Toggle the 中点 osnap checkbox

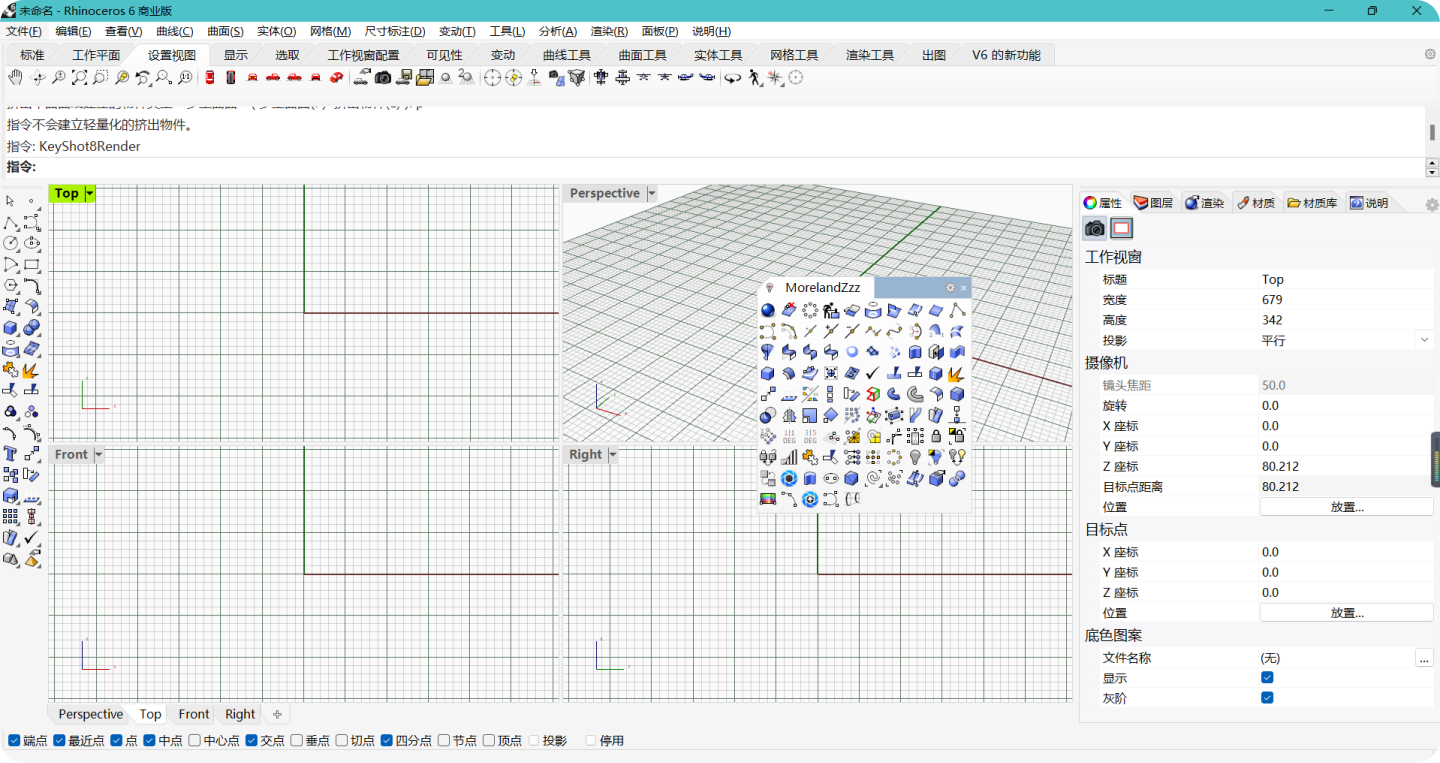[149, 741]
